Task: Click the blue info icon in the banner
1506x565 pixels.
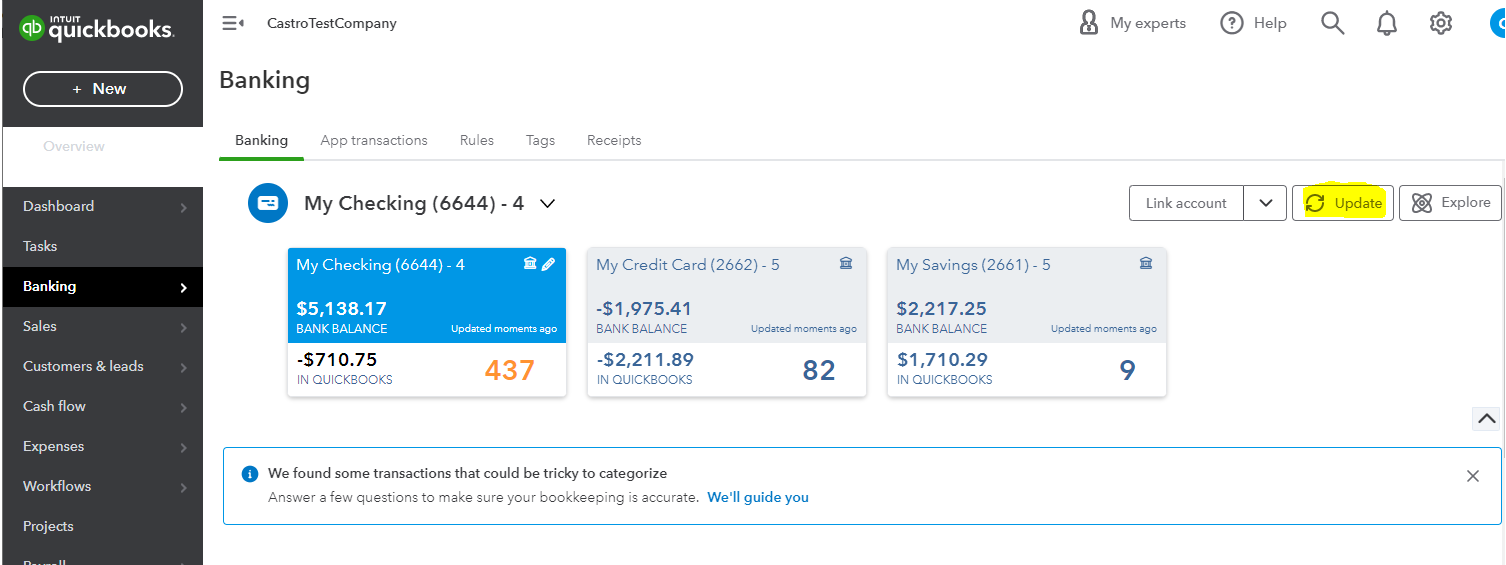Action: point(250,474)
